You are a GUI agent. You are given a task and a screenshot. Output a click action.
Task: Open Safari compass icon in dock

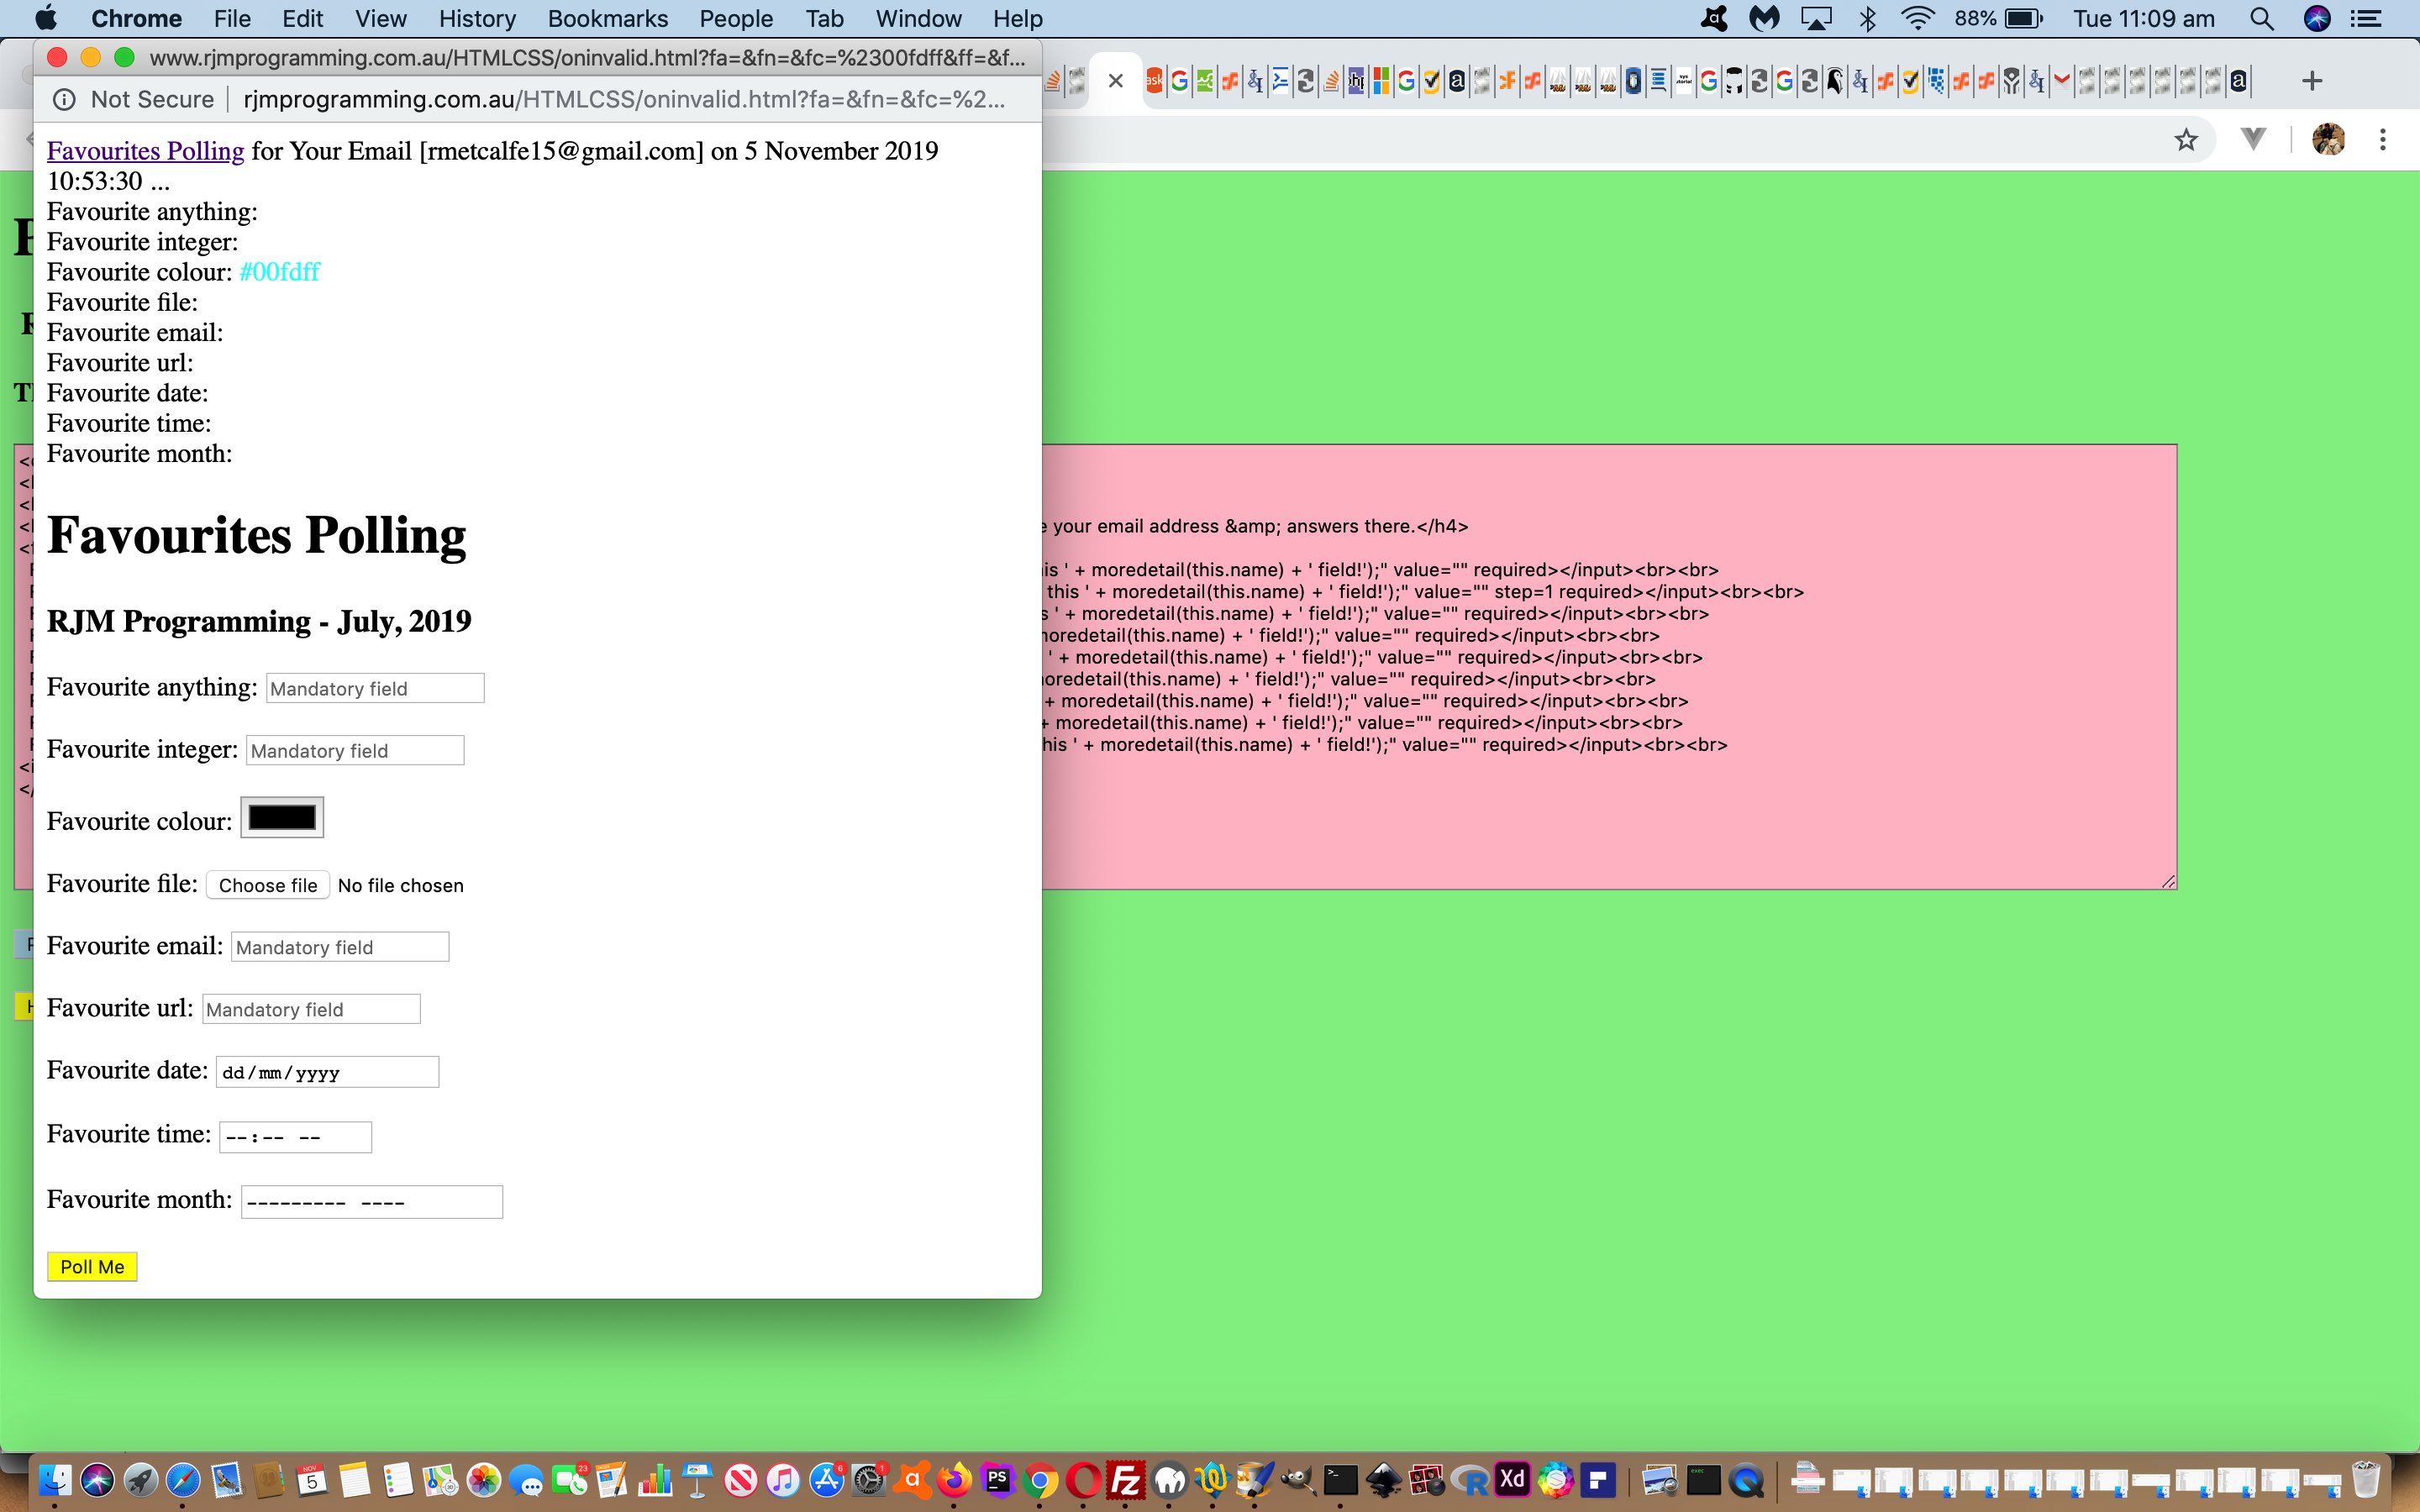(x=183, y=1480)
